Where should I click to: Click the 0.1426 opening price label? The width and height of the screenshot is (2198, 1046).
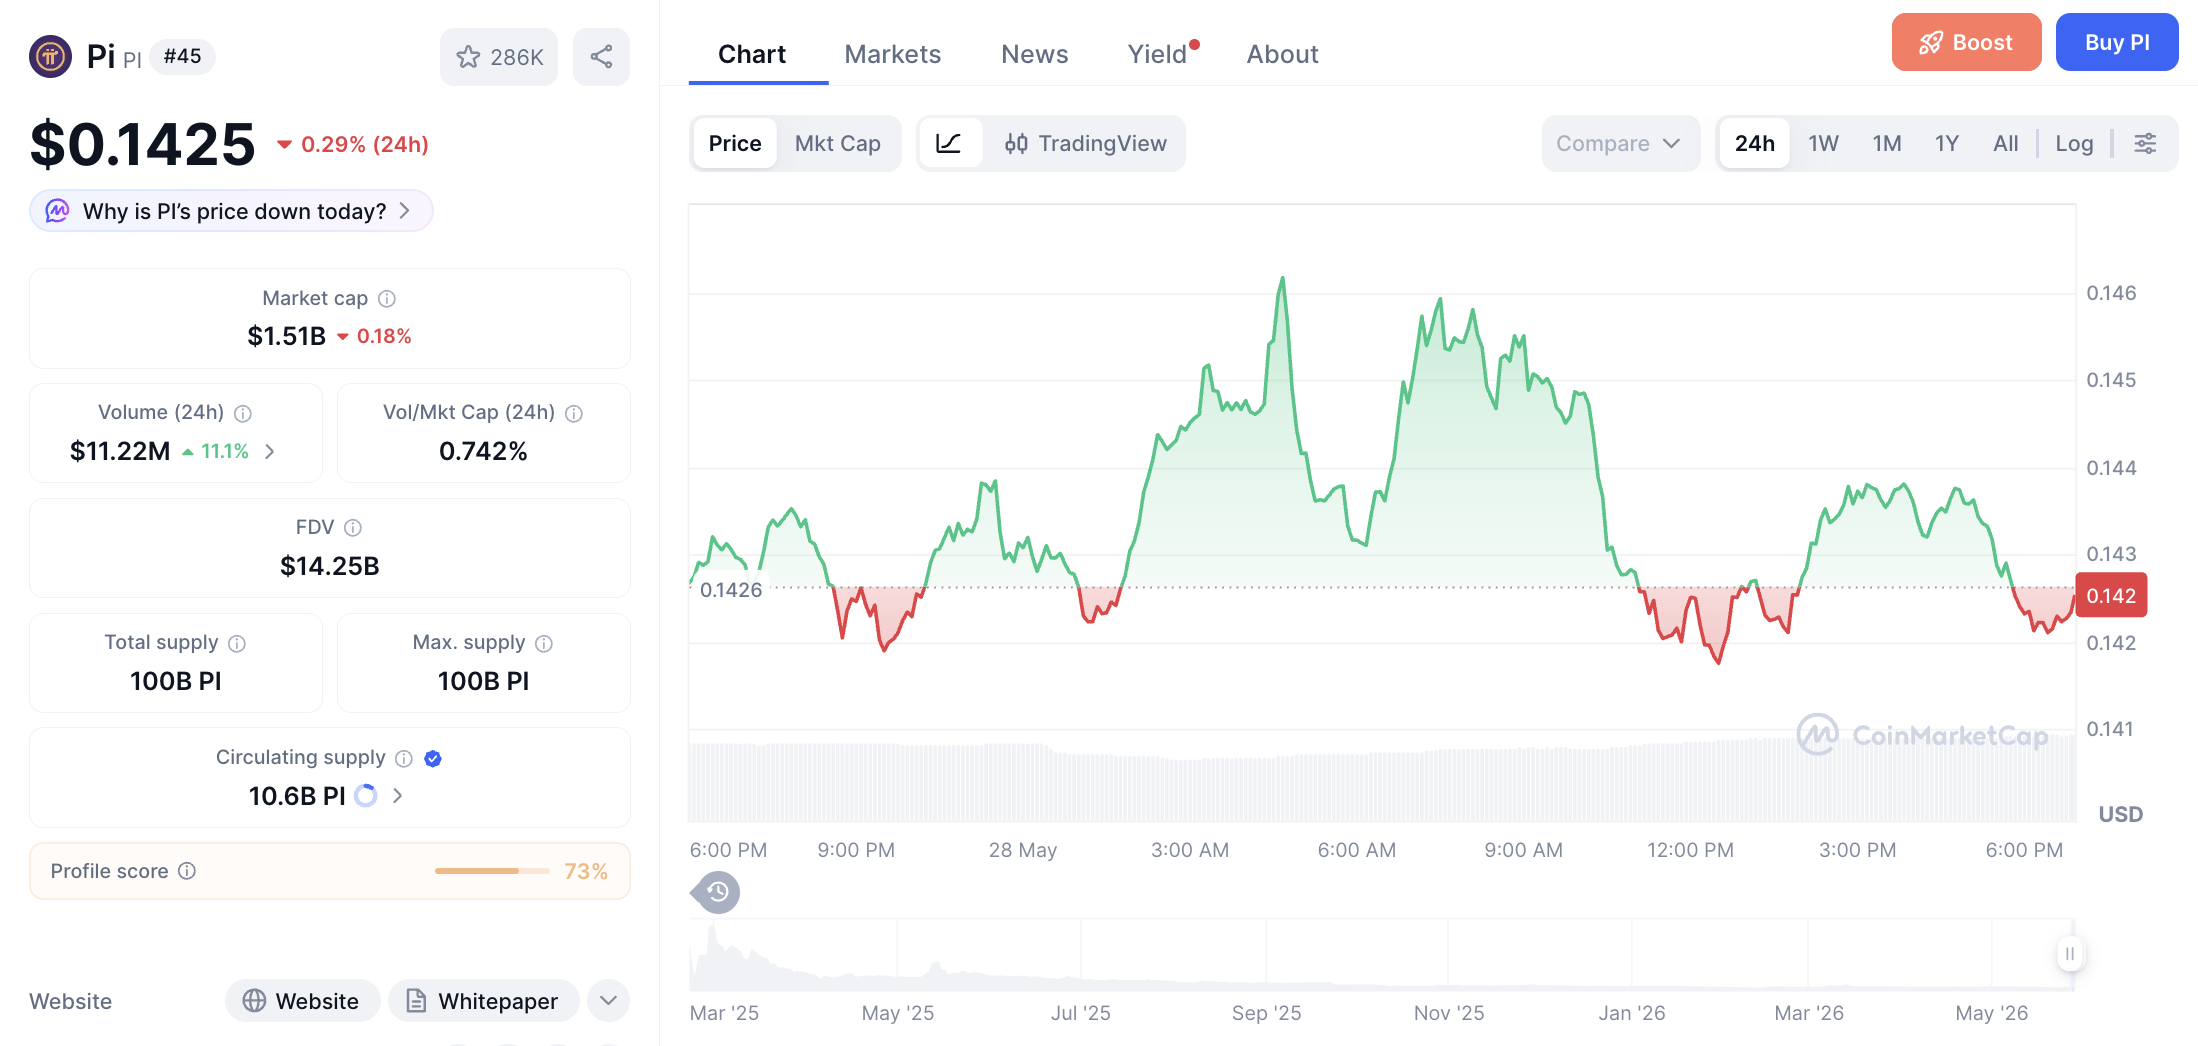point(731,590)
